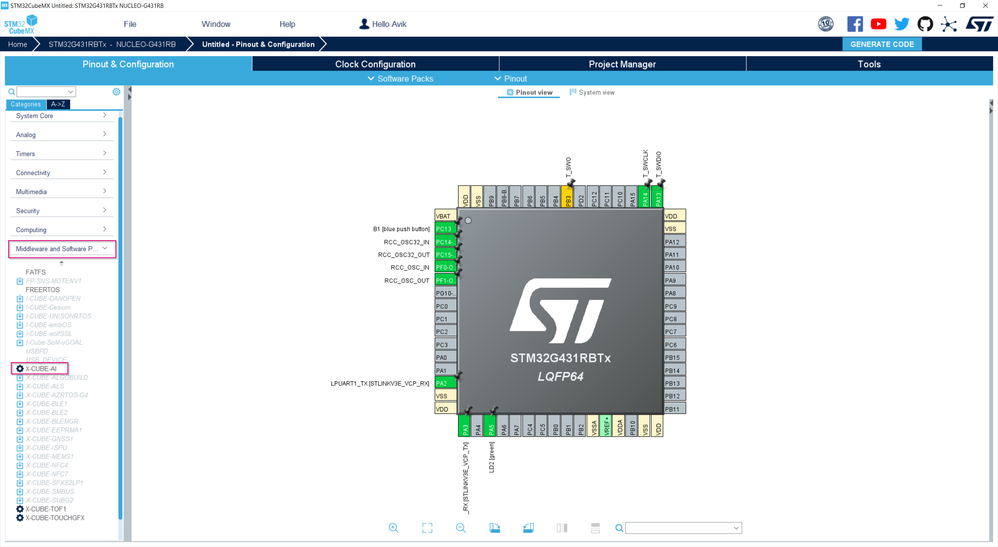
Task: Zoom out of the chip pinout view
Action: pos(461,528)
